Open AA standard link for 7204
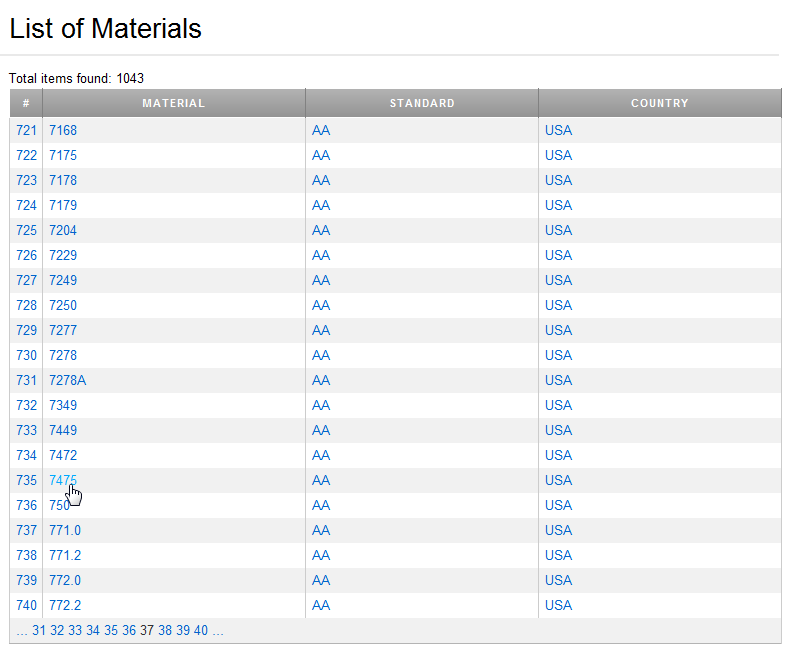794x656 pixels. 321,230
